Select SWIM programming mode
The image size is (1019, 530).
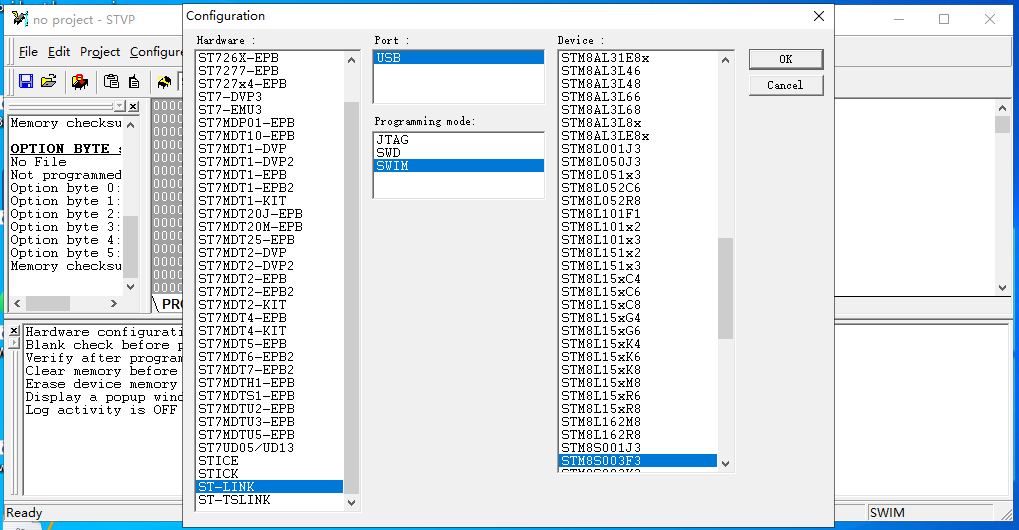click(459, 166)
